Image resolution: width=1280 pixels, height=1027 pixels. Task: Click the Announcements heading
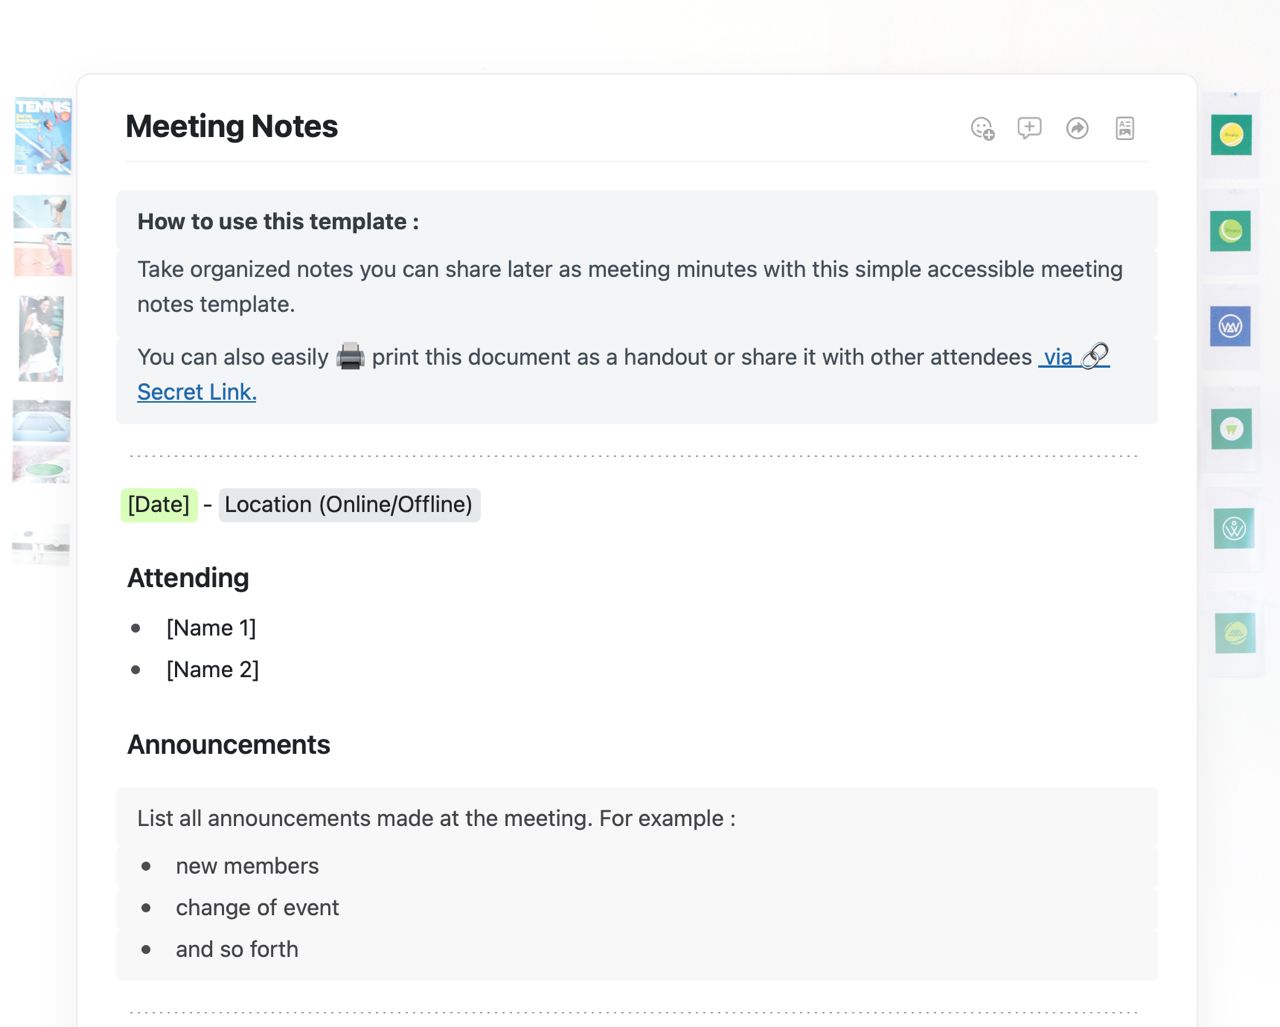tap(229, 745)
